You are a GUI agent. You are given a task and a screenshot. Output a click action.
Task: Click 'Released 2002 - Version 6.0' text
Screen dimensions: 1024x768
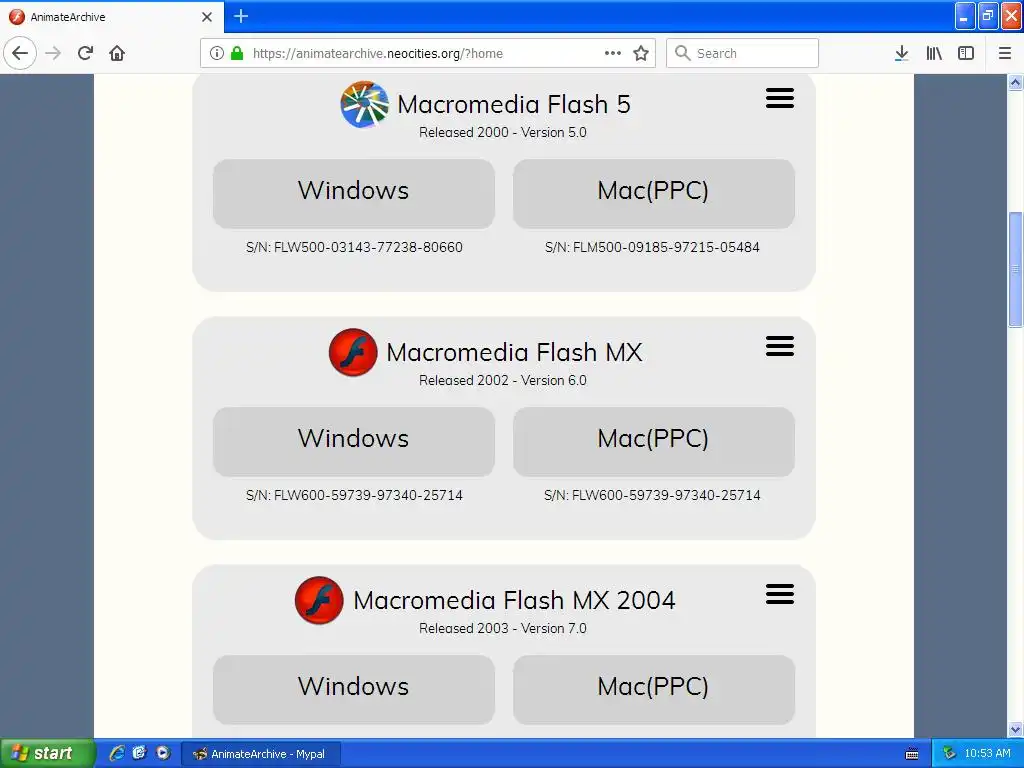coord(503,380)
